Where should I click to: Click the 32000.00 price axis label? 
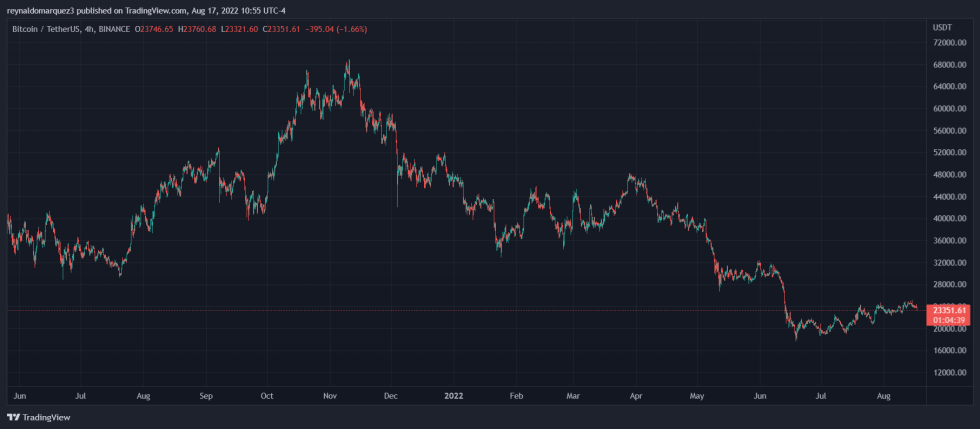(951, 263)
